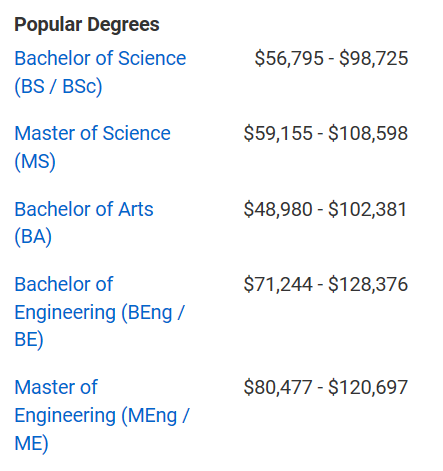Screen dimensions: 443x471
Task: Click the (MS) abbreviation text
Action: pyautogui.click(x=35, y=161)
